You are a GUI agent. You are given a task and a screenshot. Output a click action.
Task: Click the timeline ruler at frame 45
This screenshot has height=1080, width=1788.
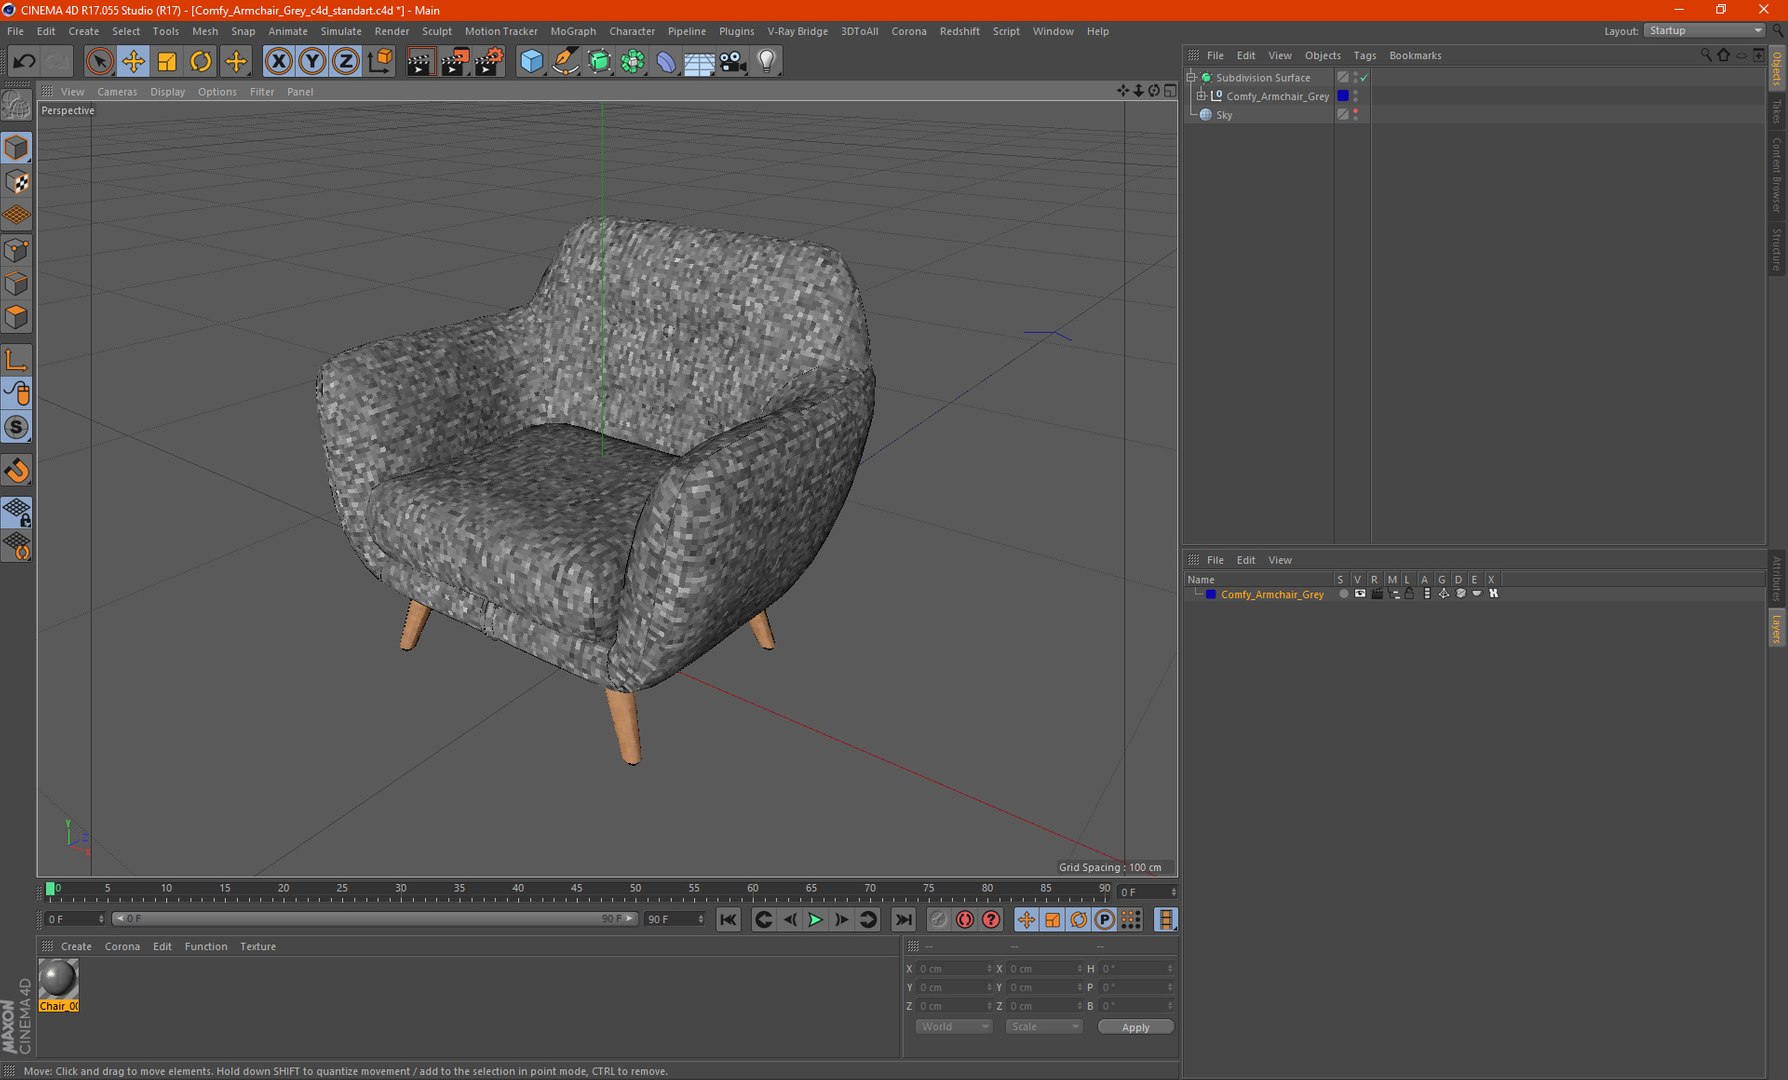577,889
